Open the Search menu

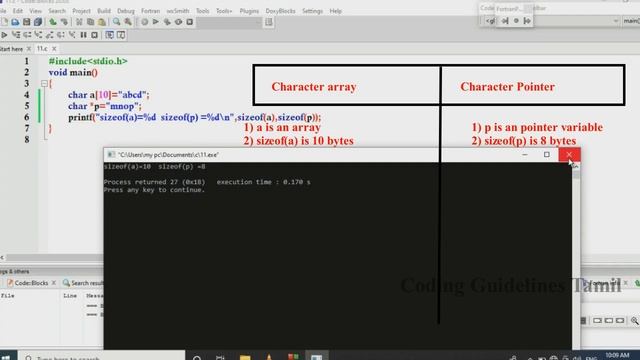click(x=57, y=11)
